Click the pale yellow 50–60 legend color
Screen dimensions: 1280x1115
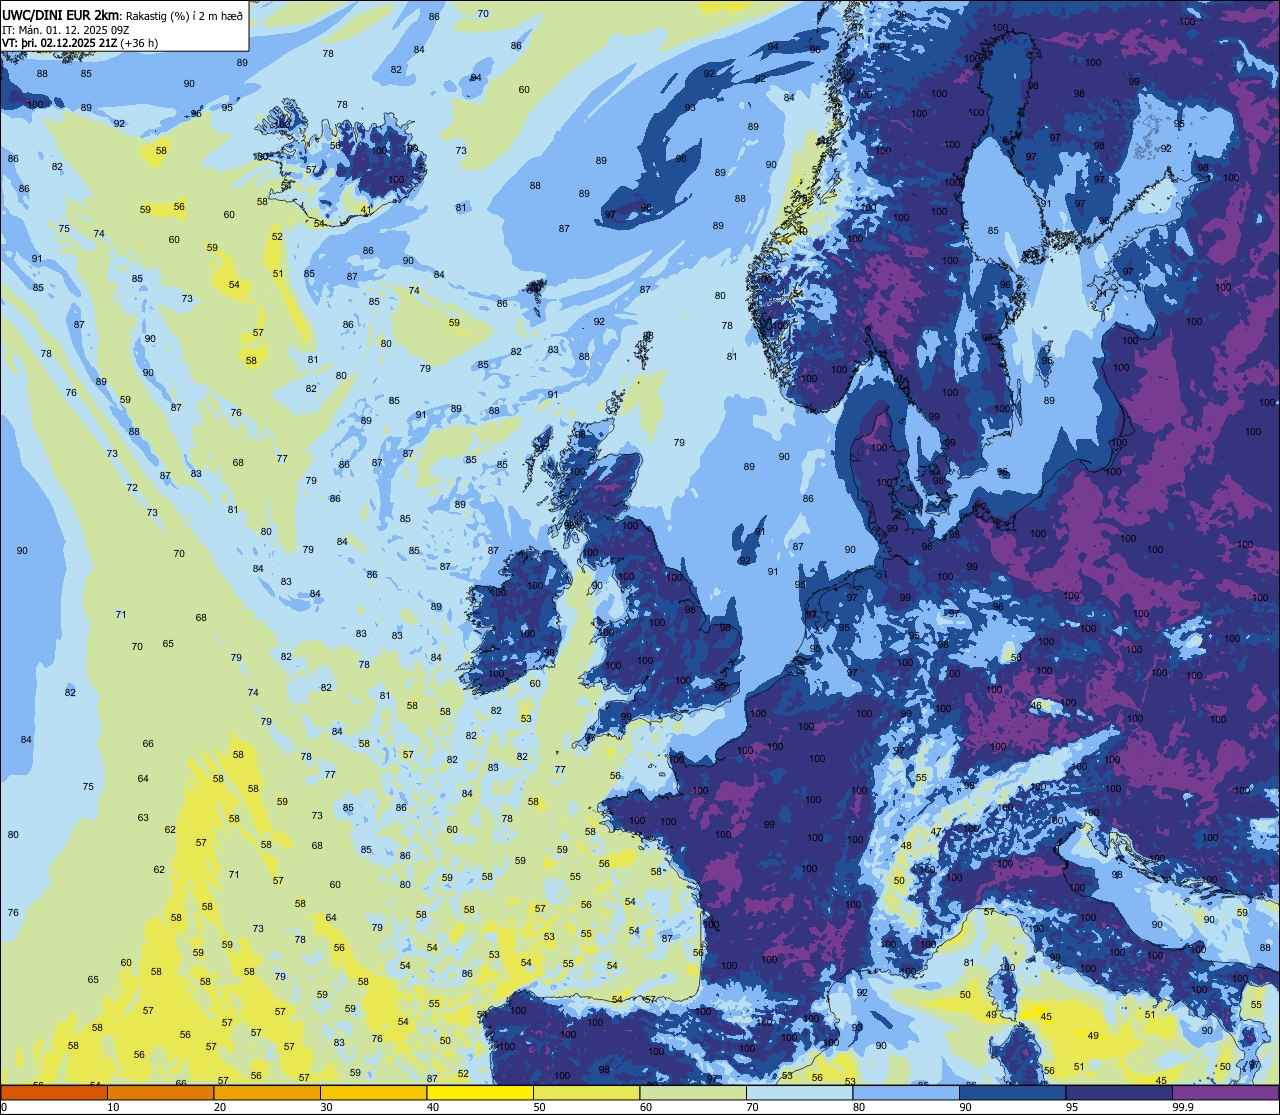pyautogui.click(x=586, y=1092)
